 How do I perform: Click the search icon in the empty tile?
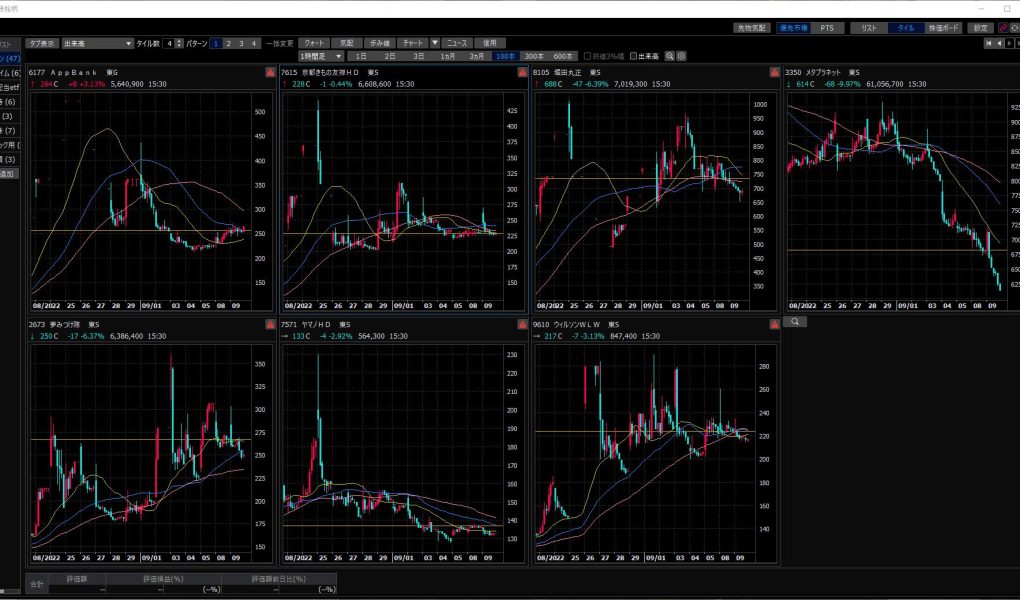point(795,322)
